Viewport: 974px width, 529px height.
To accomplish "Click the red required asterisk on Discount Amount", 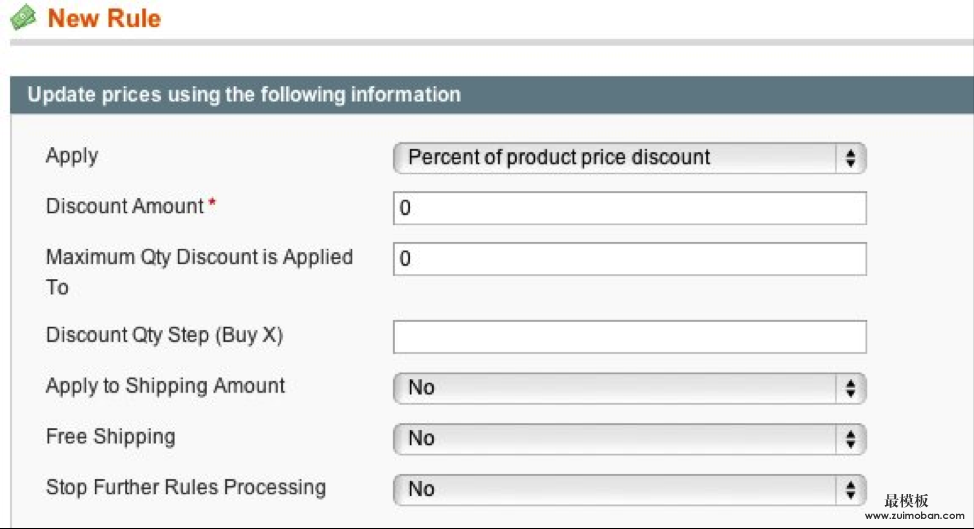I will coord(212,206).
